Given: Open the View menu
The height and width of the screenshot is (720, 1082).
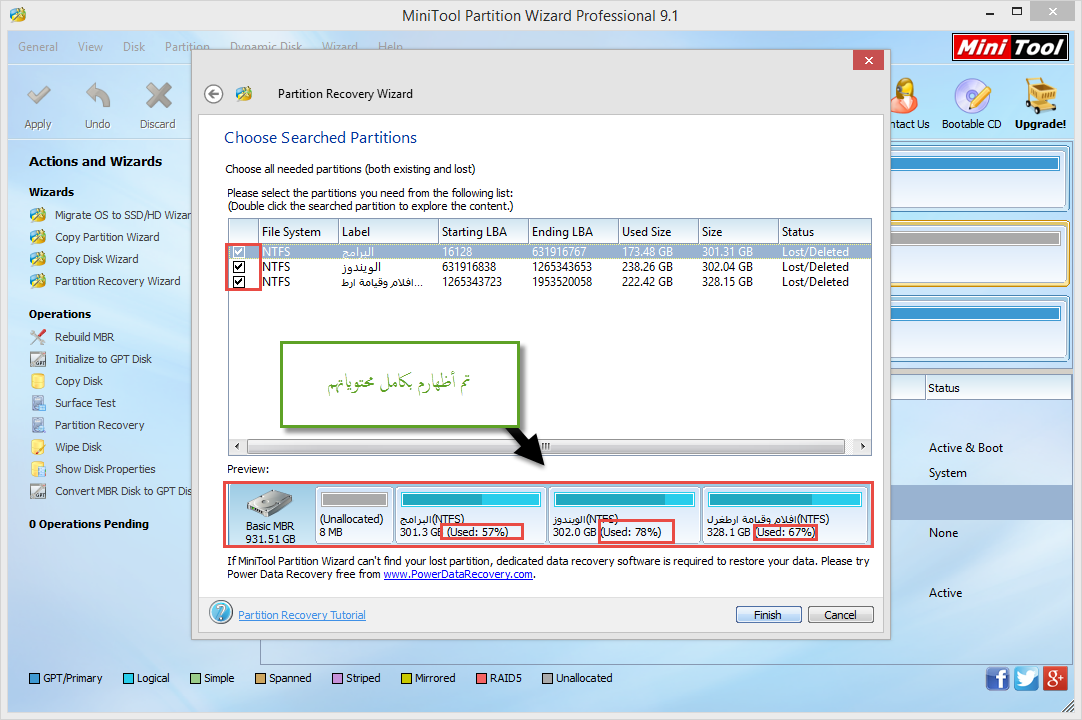Looking at the screenshot, I should [90, 47].
